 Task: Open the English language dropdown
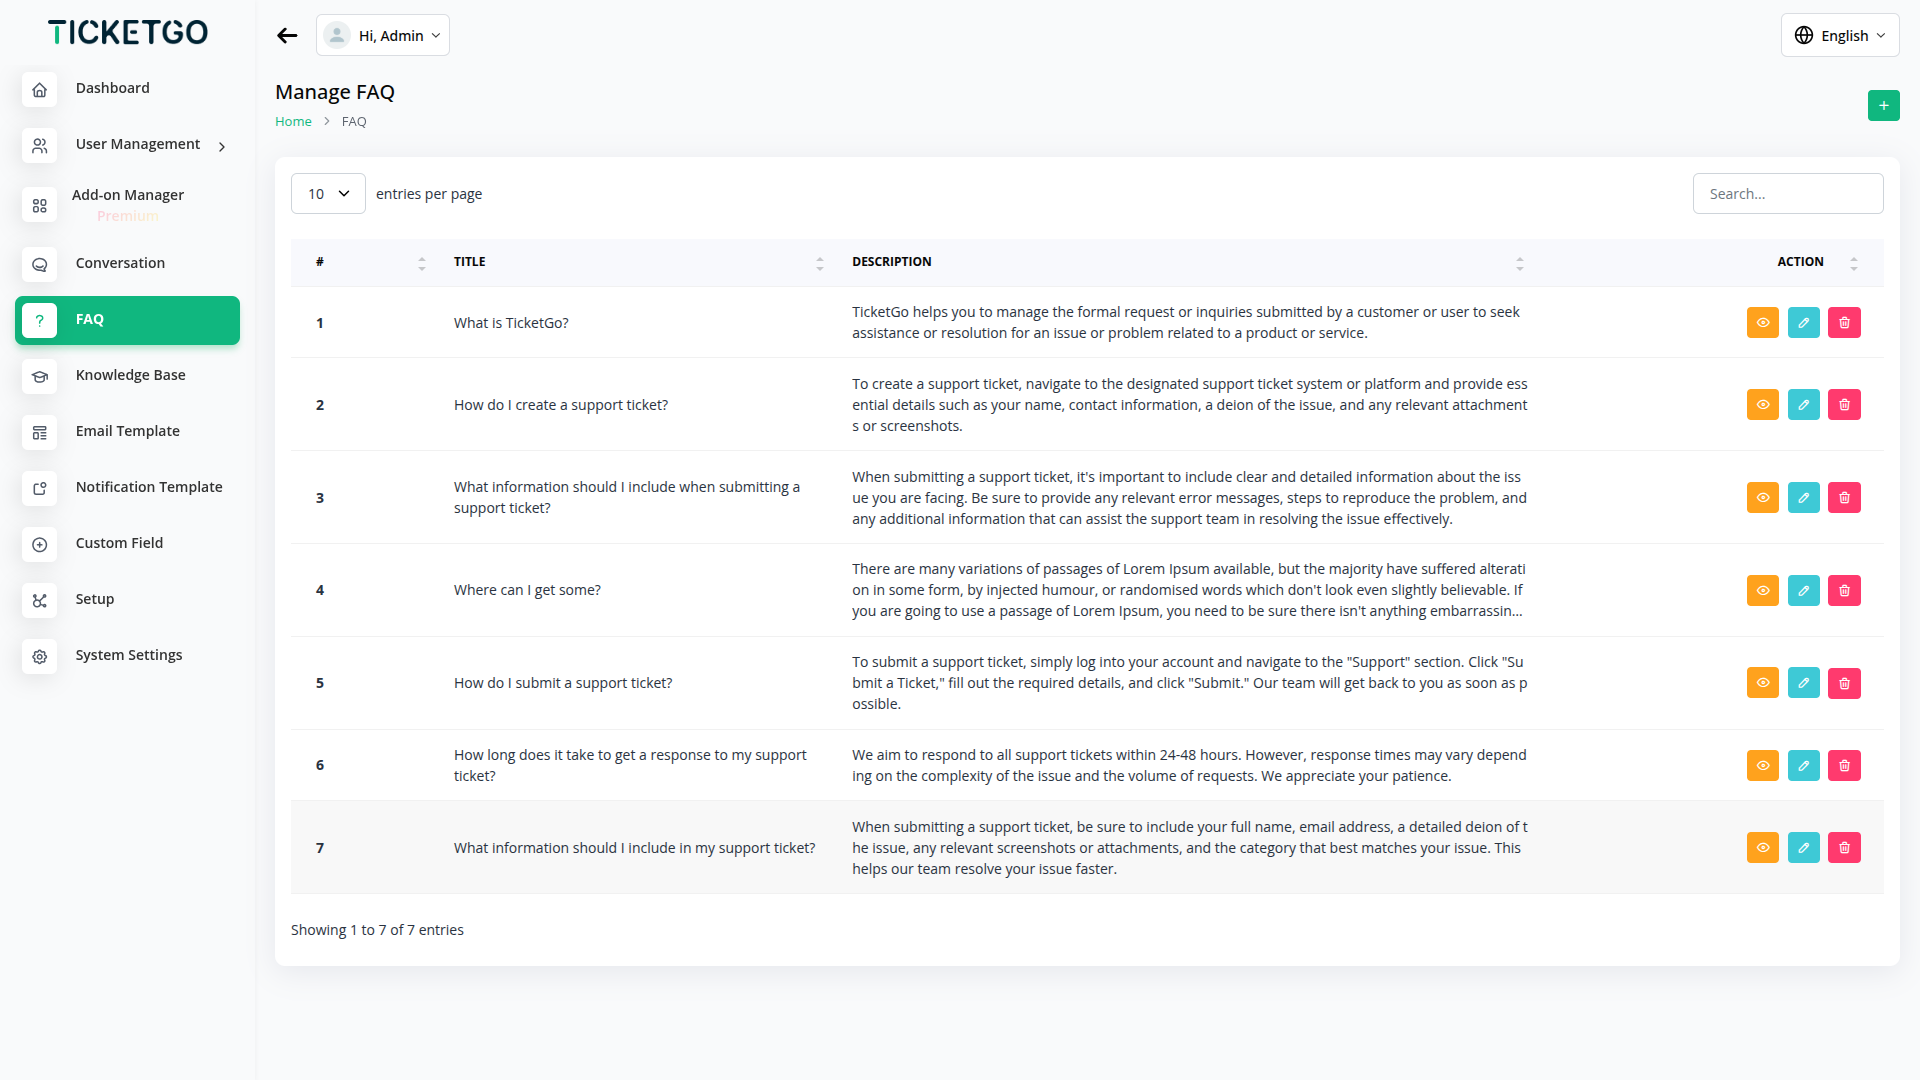1840,36
